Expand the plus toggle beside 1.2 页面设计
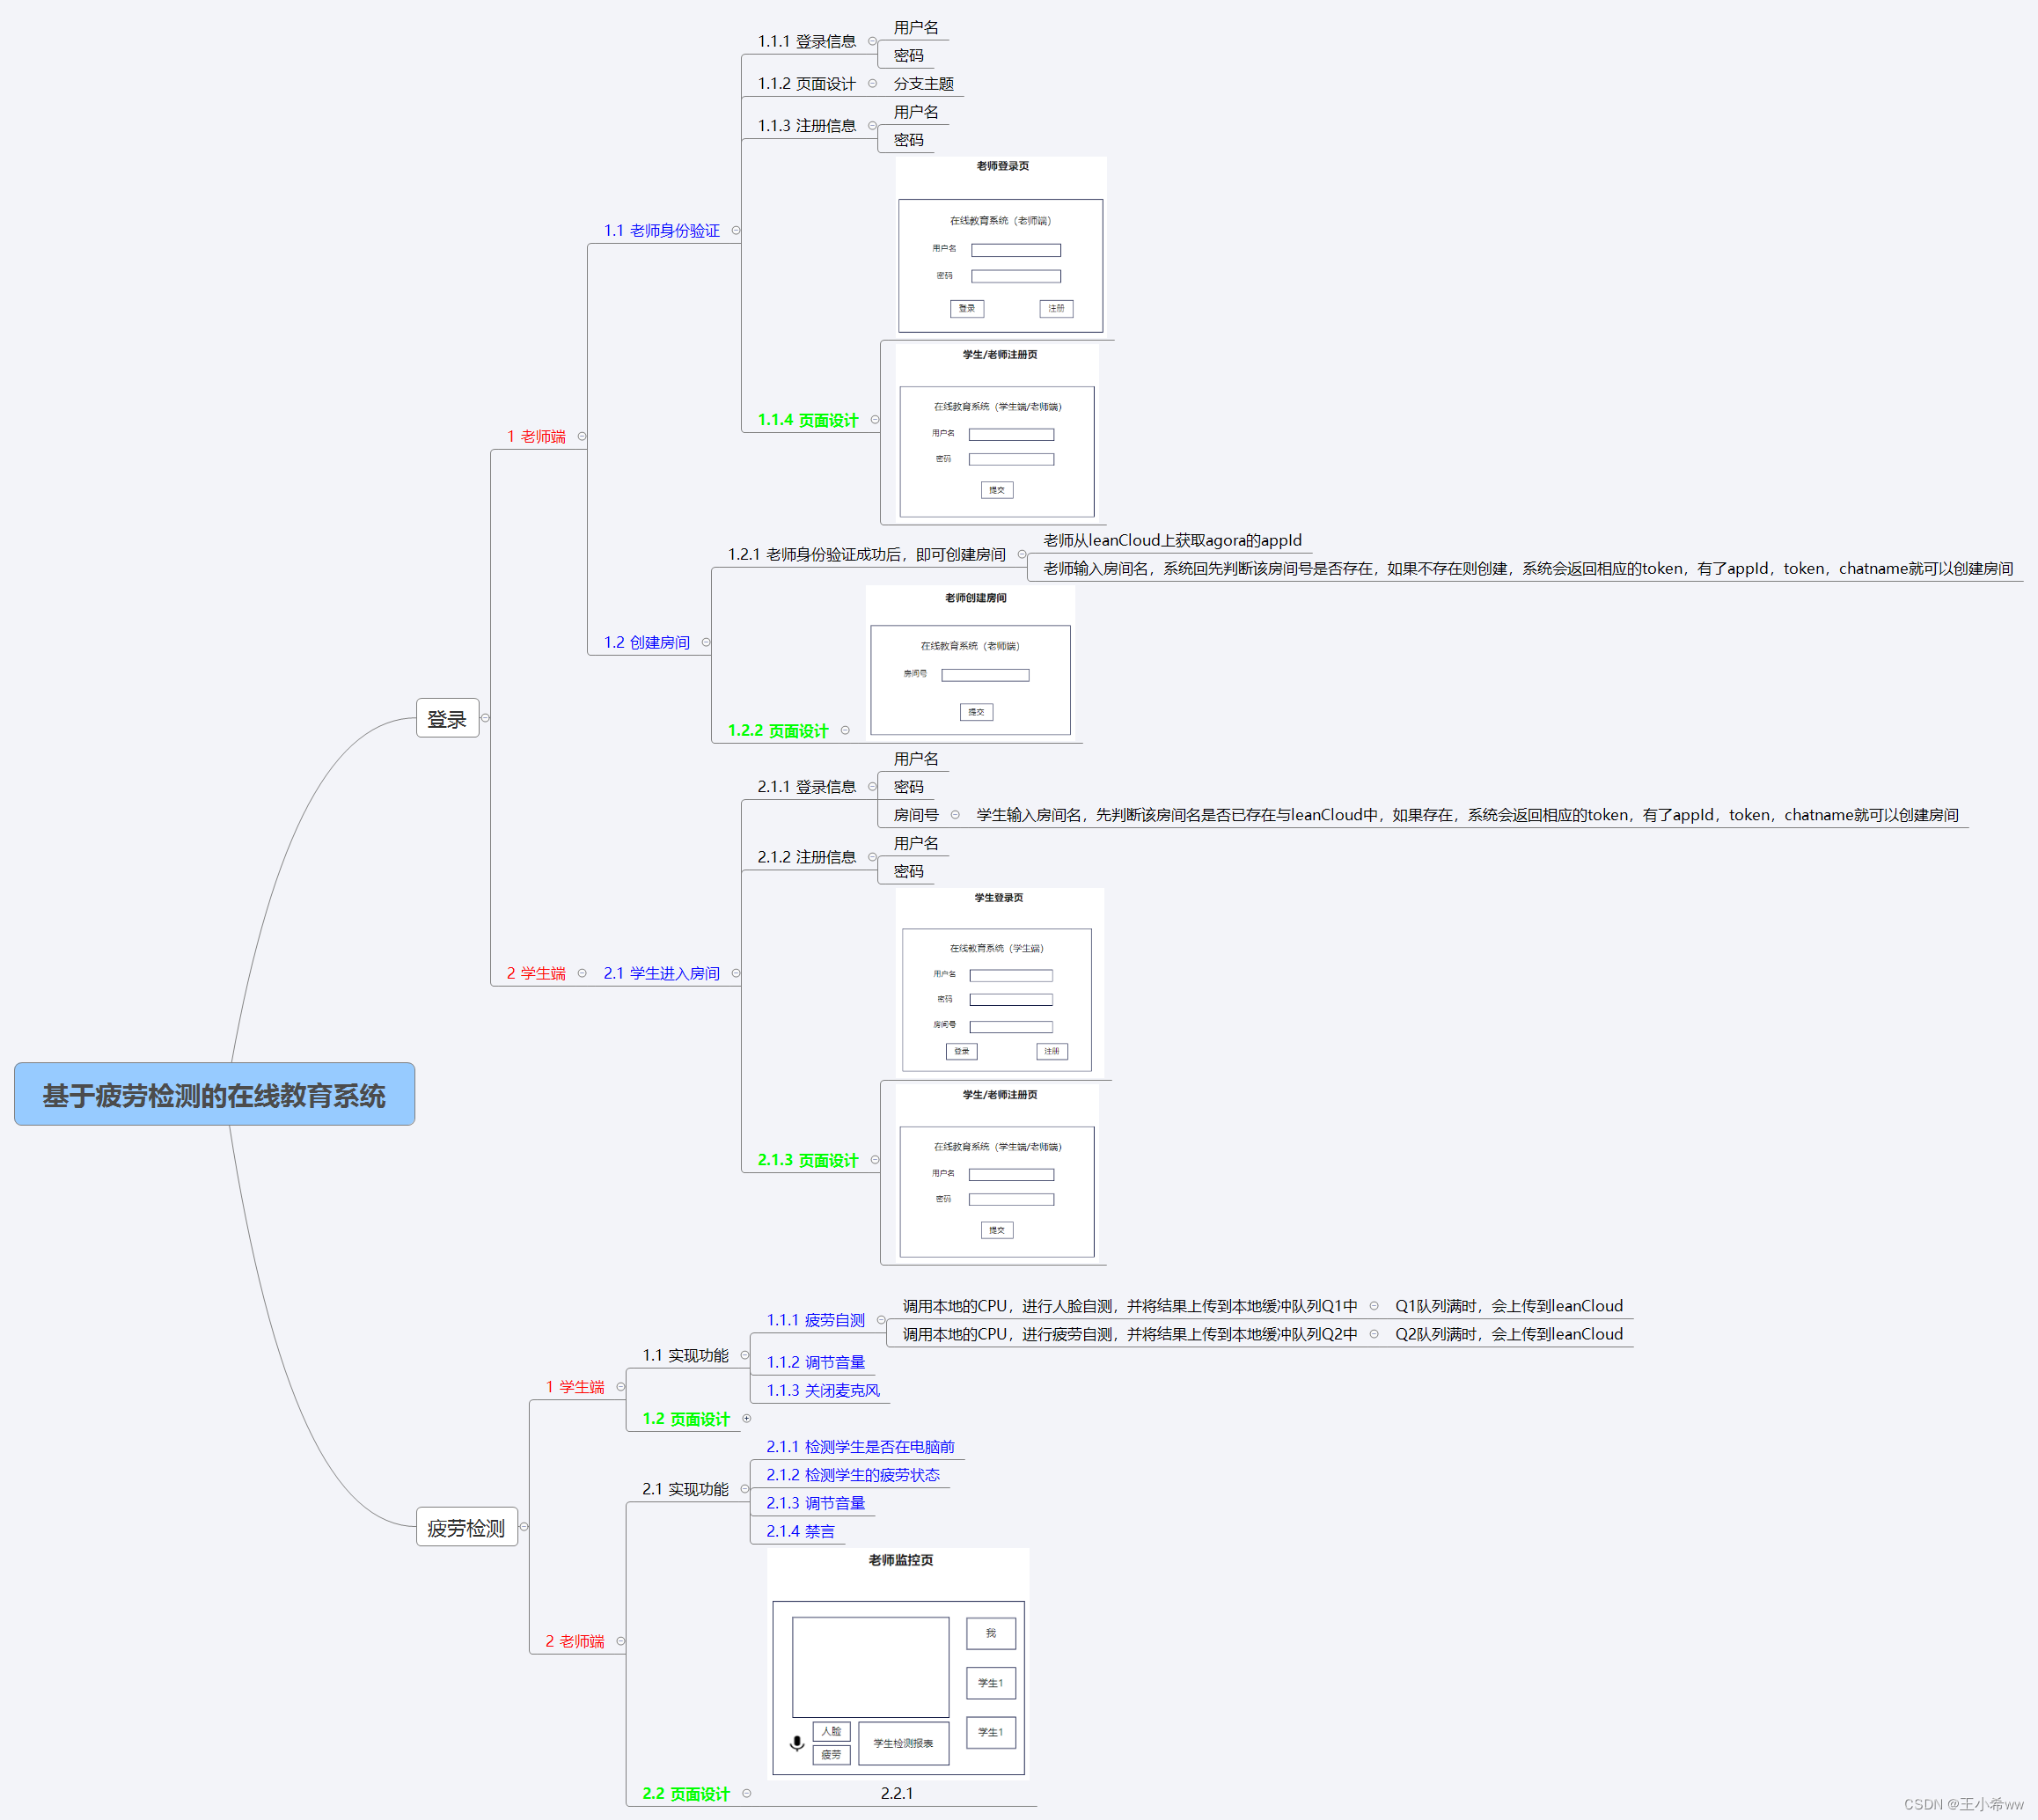Screen dimensions: 2038x1820 [x=746, y=1418]
